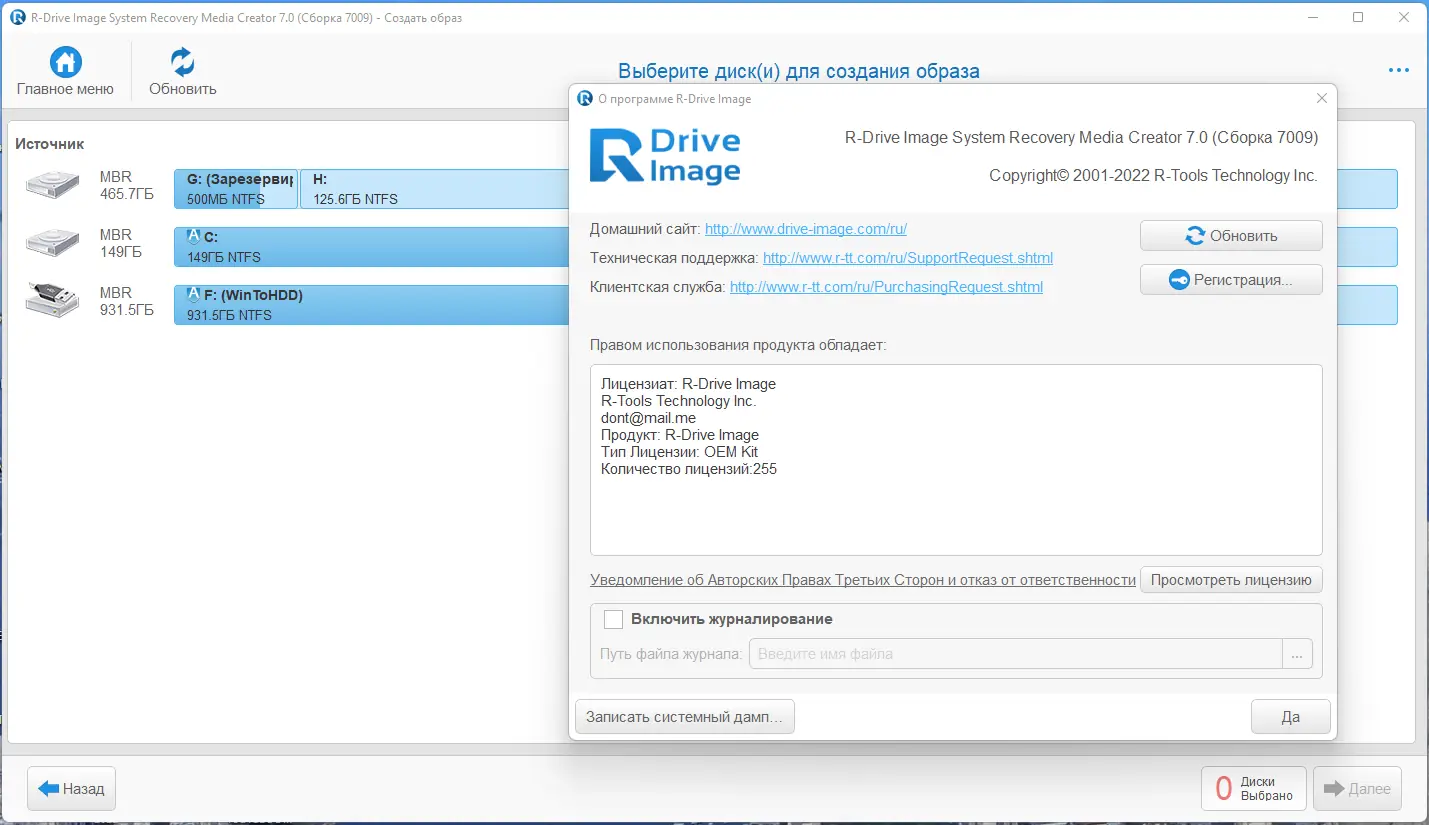Open the drive-image.com homepage link

coord(805,228)
